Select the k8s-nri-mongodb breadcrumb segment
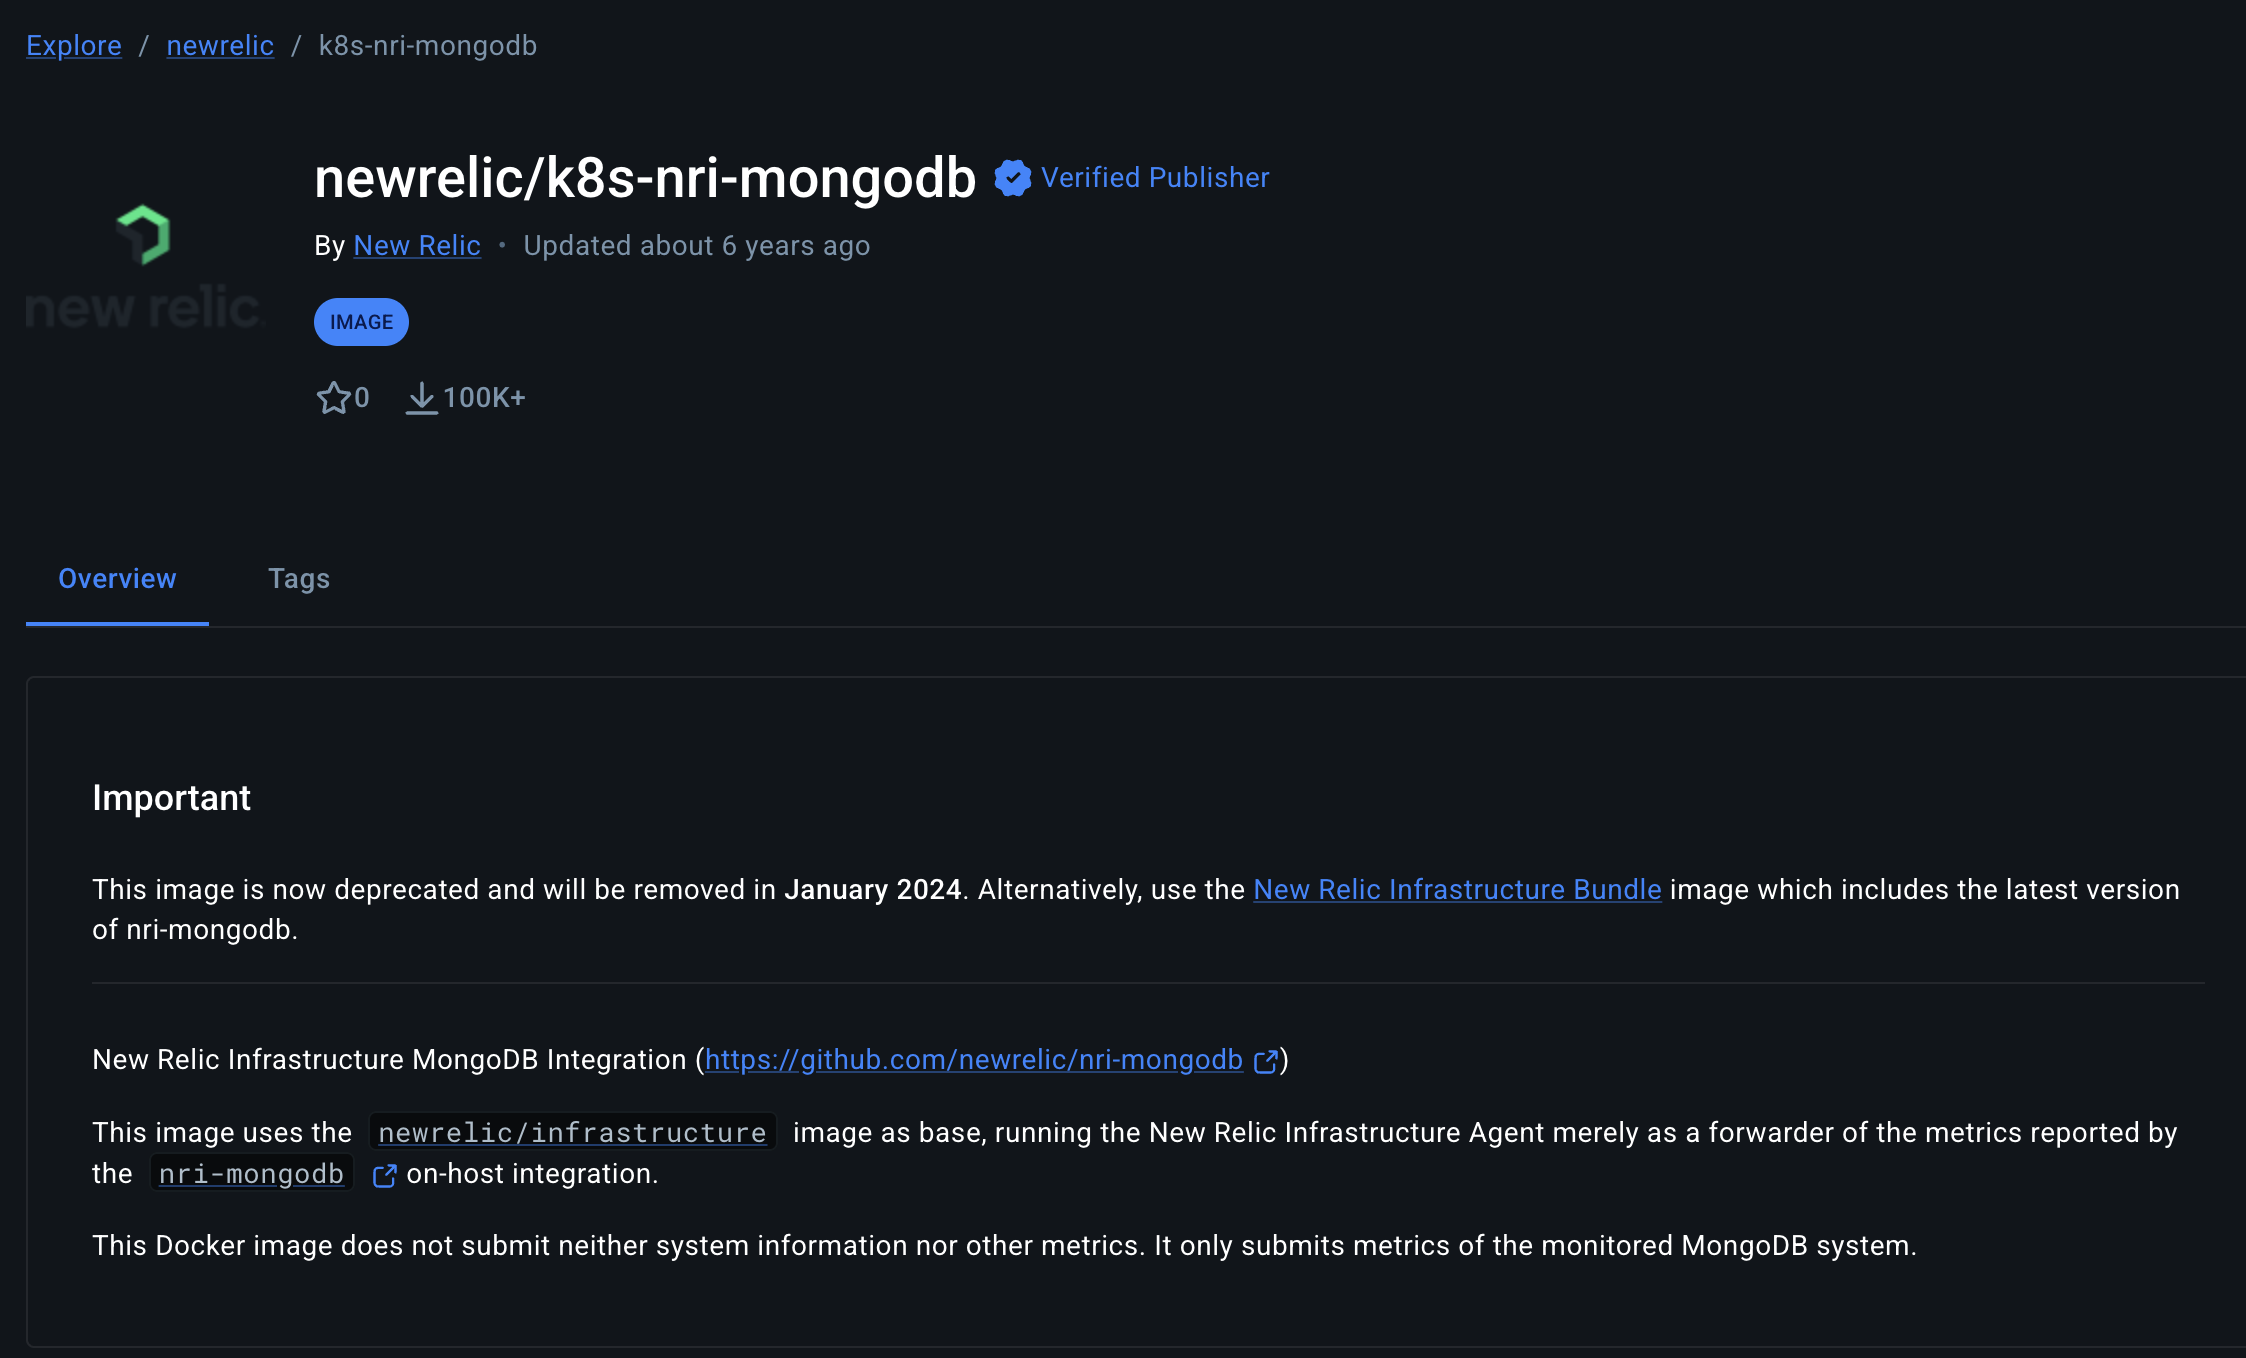The image size is (2246, 1358). click(x=427, y=45)
